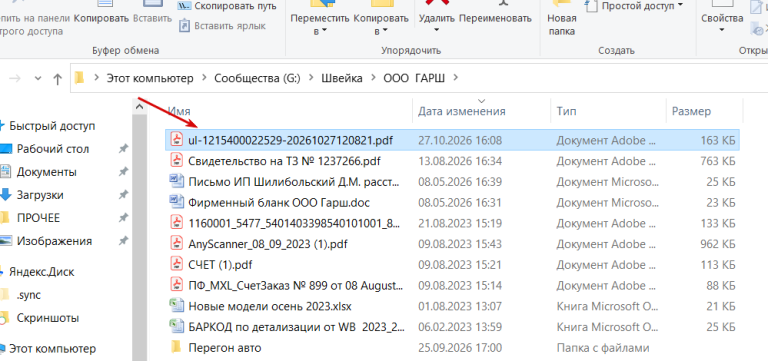The height and width of the screenshot is (361, 768).
Task: Select the .sync folder in sidebar
Action: pyautogui.click(x=28, y=295)
